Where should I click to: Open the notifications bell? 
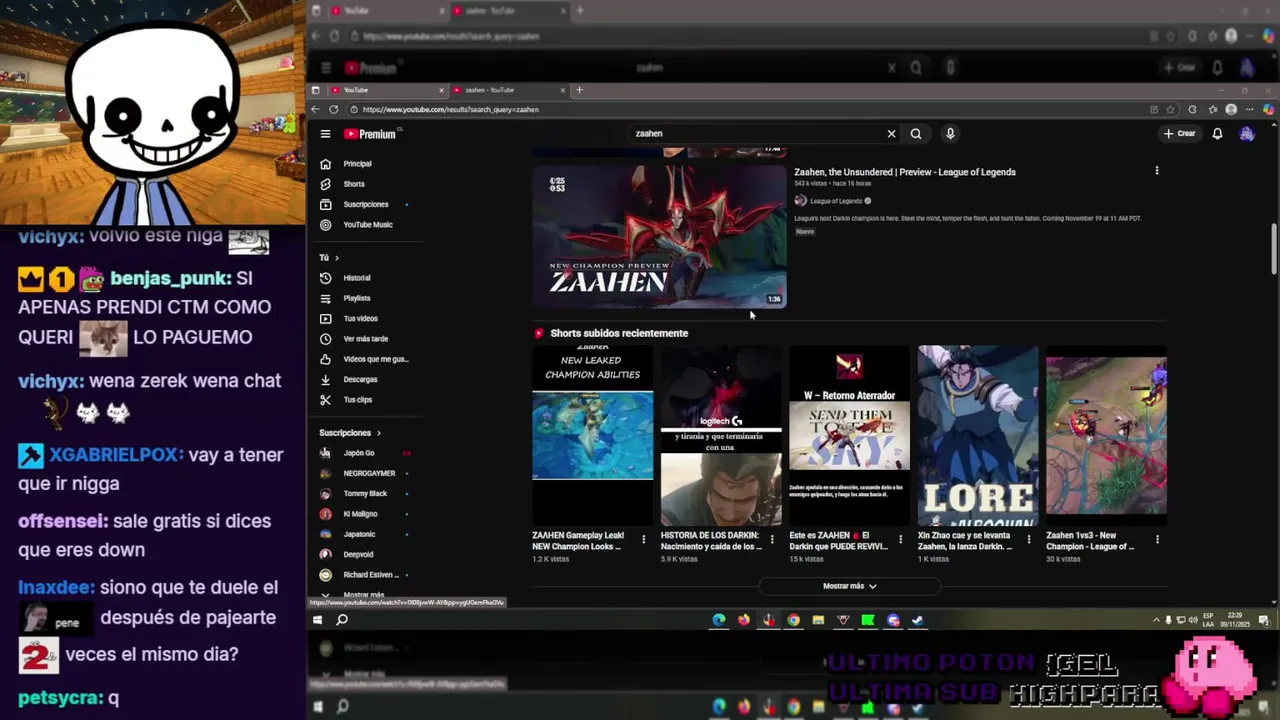pyautogui.click(x=1217, y=134)
